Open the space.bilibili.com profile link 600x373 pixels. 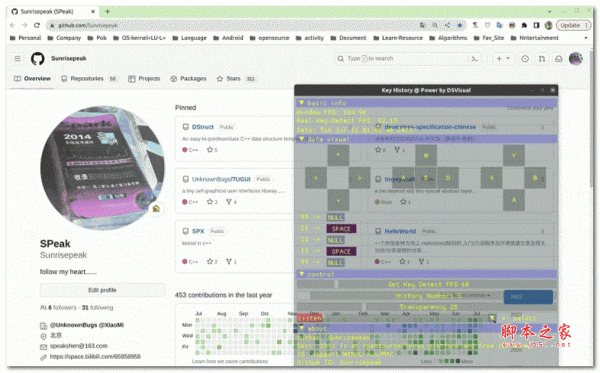(95, 356)
